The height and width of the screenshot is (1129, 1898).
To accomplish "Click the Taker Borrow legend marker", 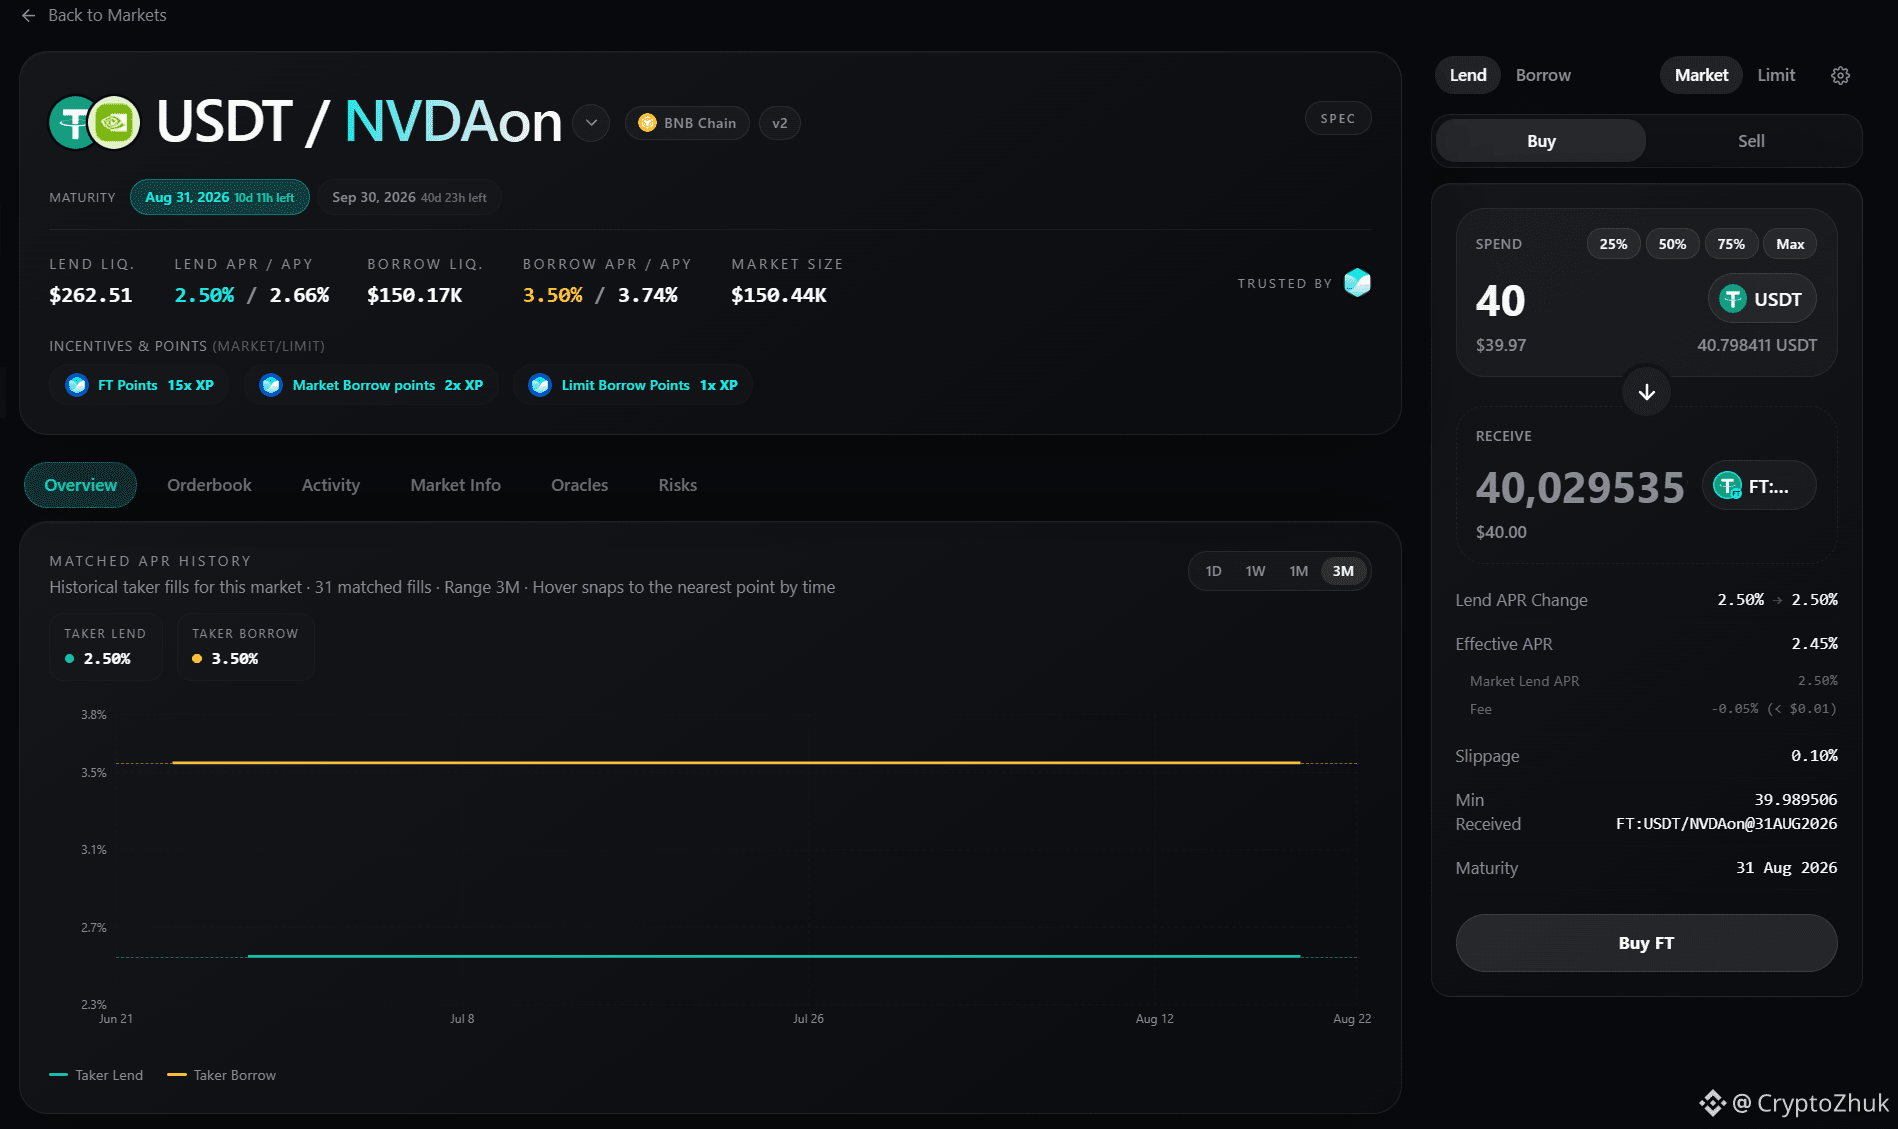I will coord(177,1075).
